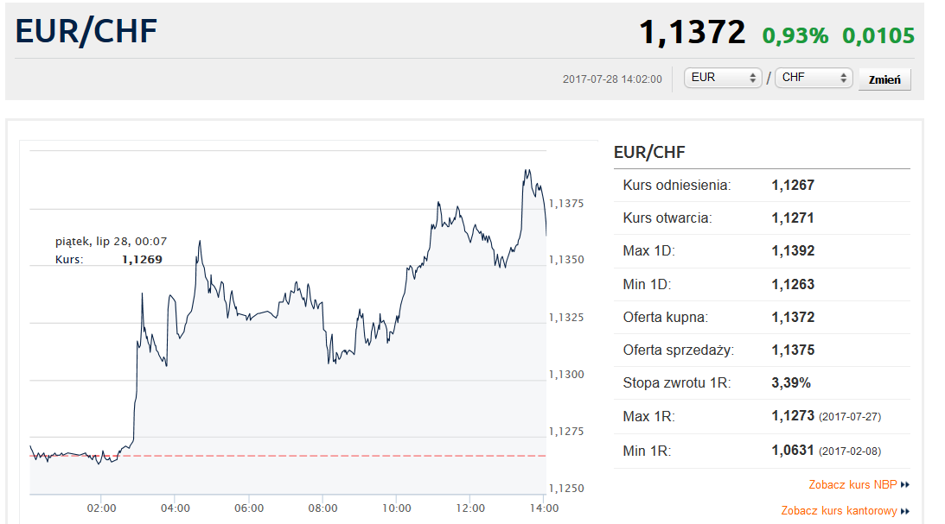Open the EUR base currency dropdown
The width and height of the screenshot is (945, 524).
[723, 78]
